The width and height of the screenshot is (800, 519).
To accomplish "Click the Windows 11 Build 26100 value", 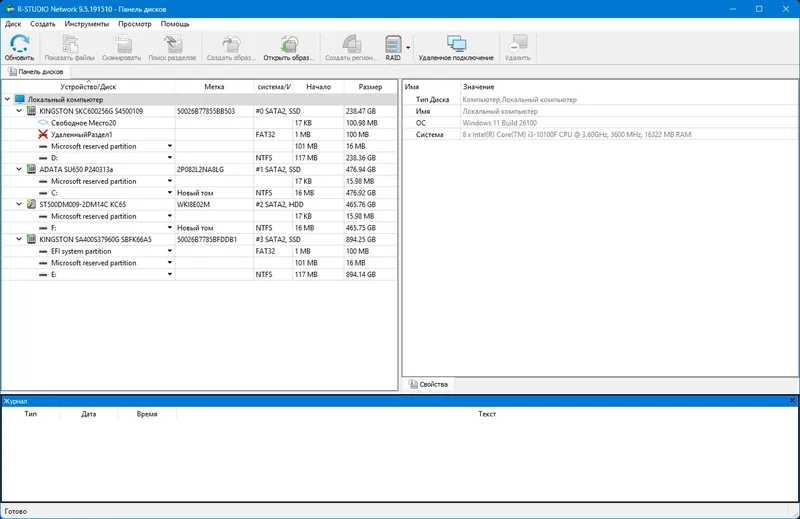I will point(499,122).
